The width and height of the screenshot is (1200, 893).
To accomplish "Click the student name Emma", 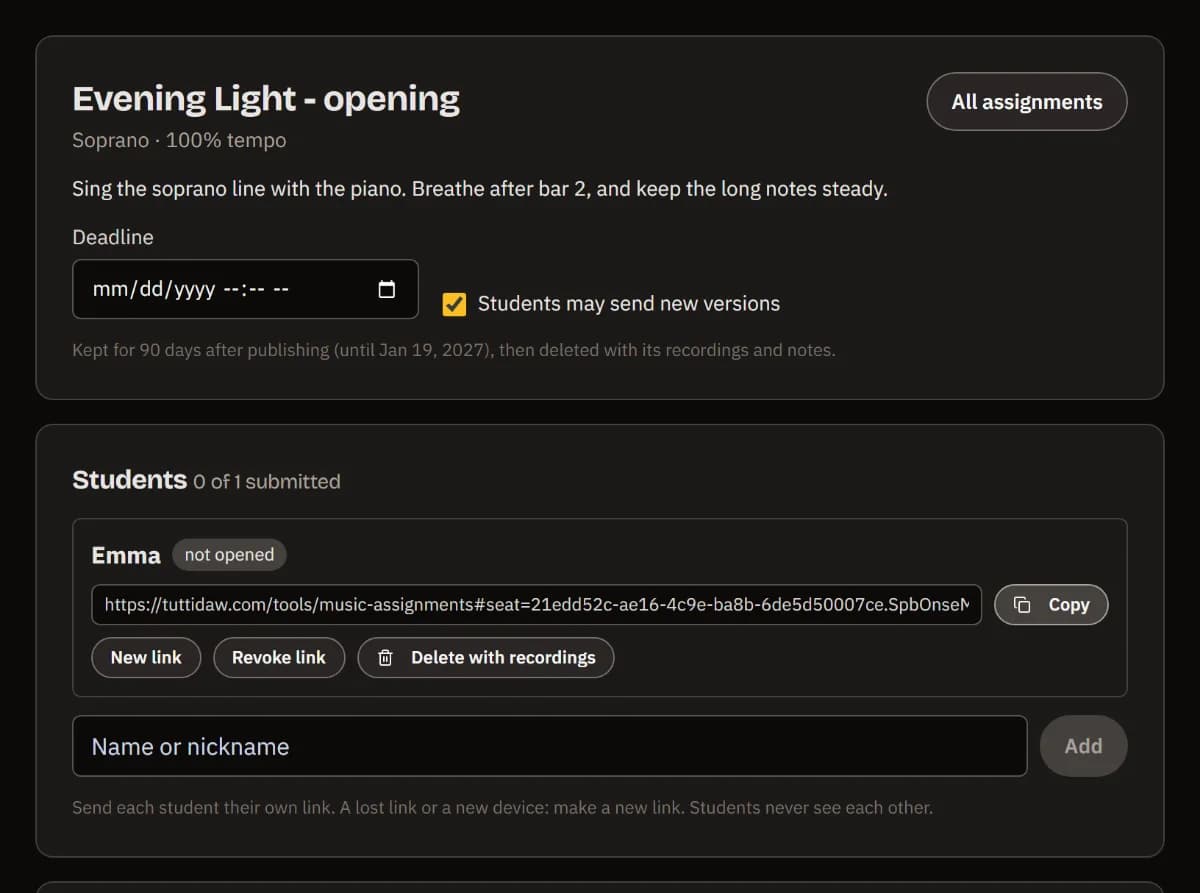I will pos(126,556).
